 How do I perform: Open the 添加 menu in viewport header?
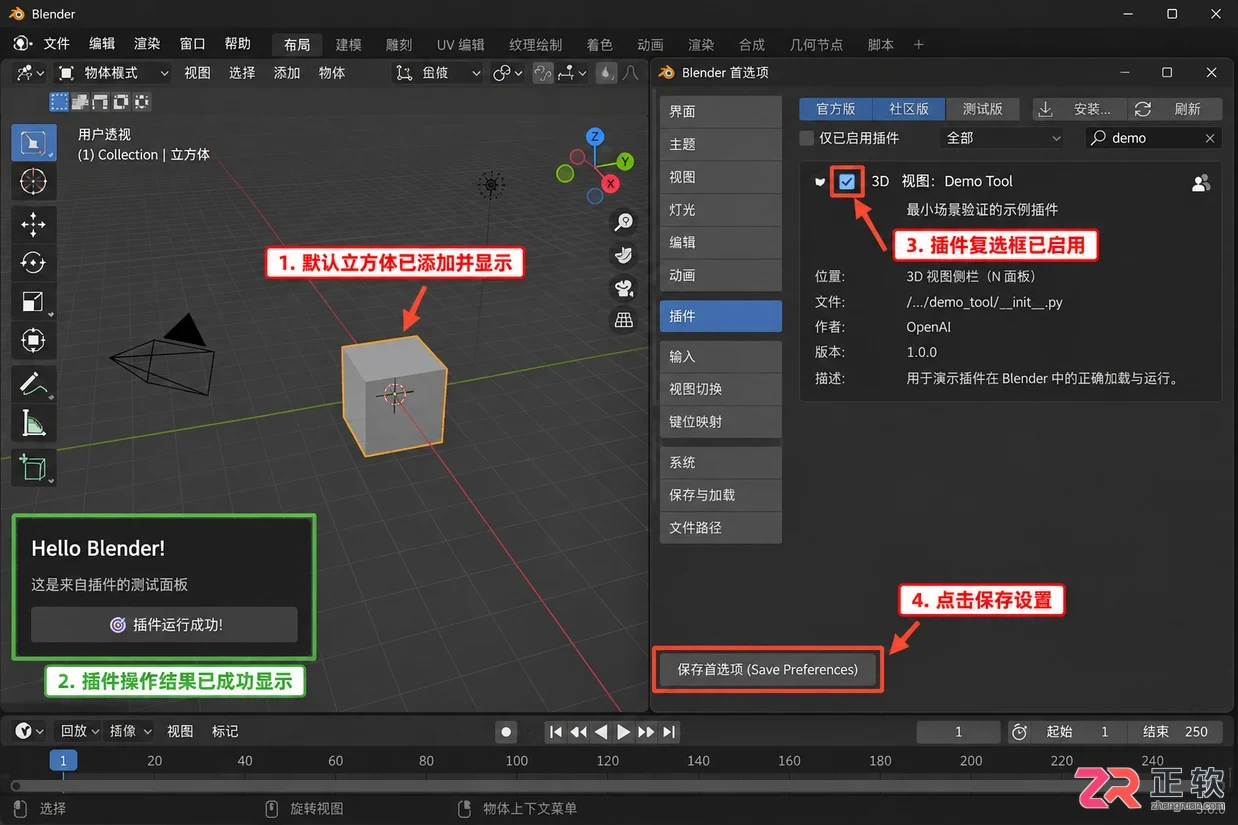point(287,72)
